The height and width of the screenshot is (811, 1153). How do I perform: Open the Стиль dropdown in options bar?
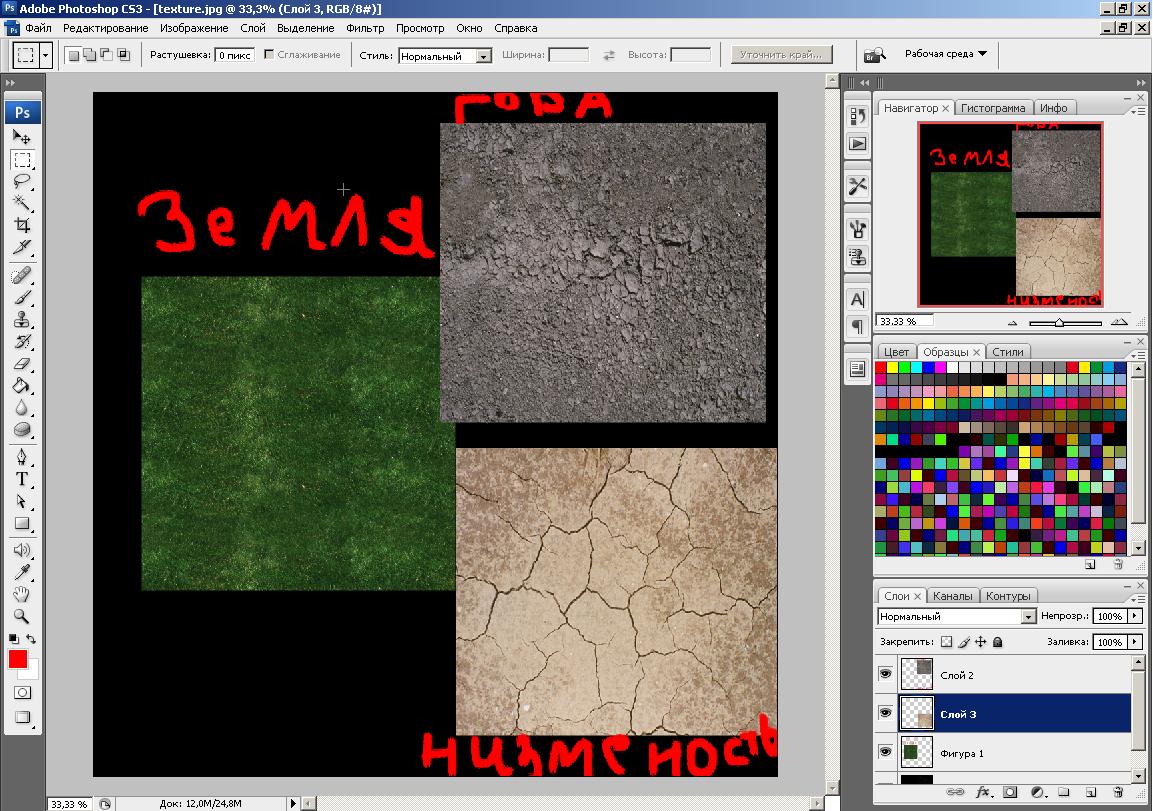(445, 56)
